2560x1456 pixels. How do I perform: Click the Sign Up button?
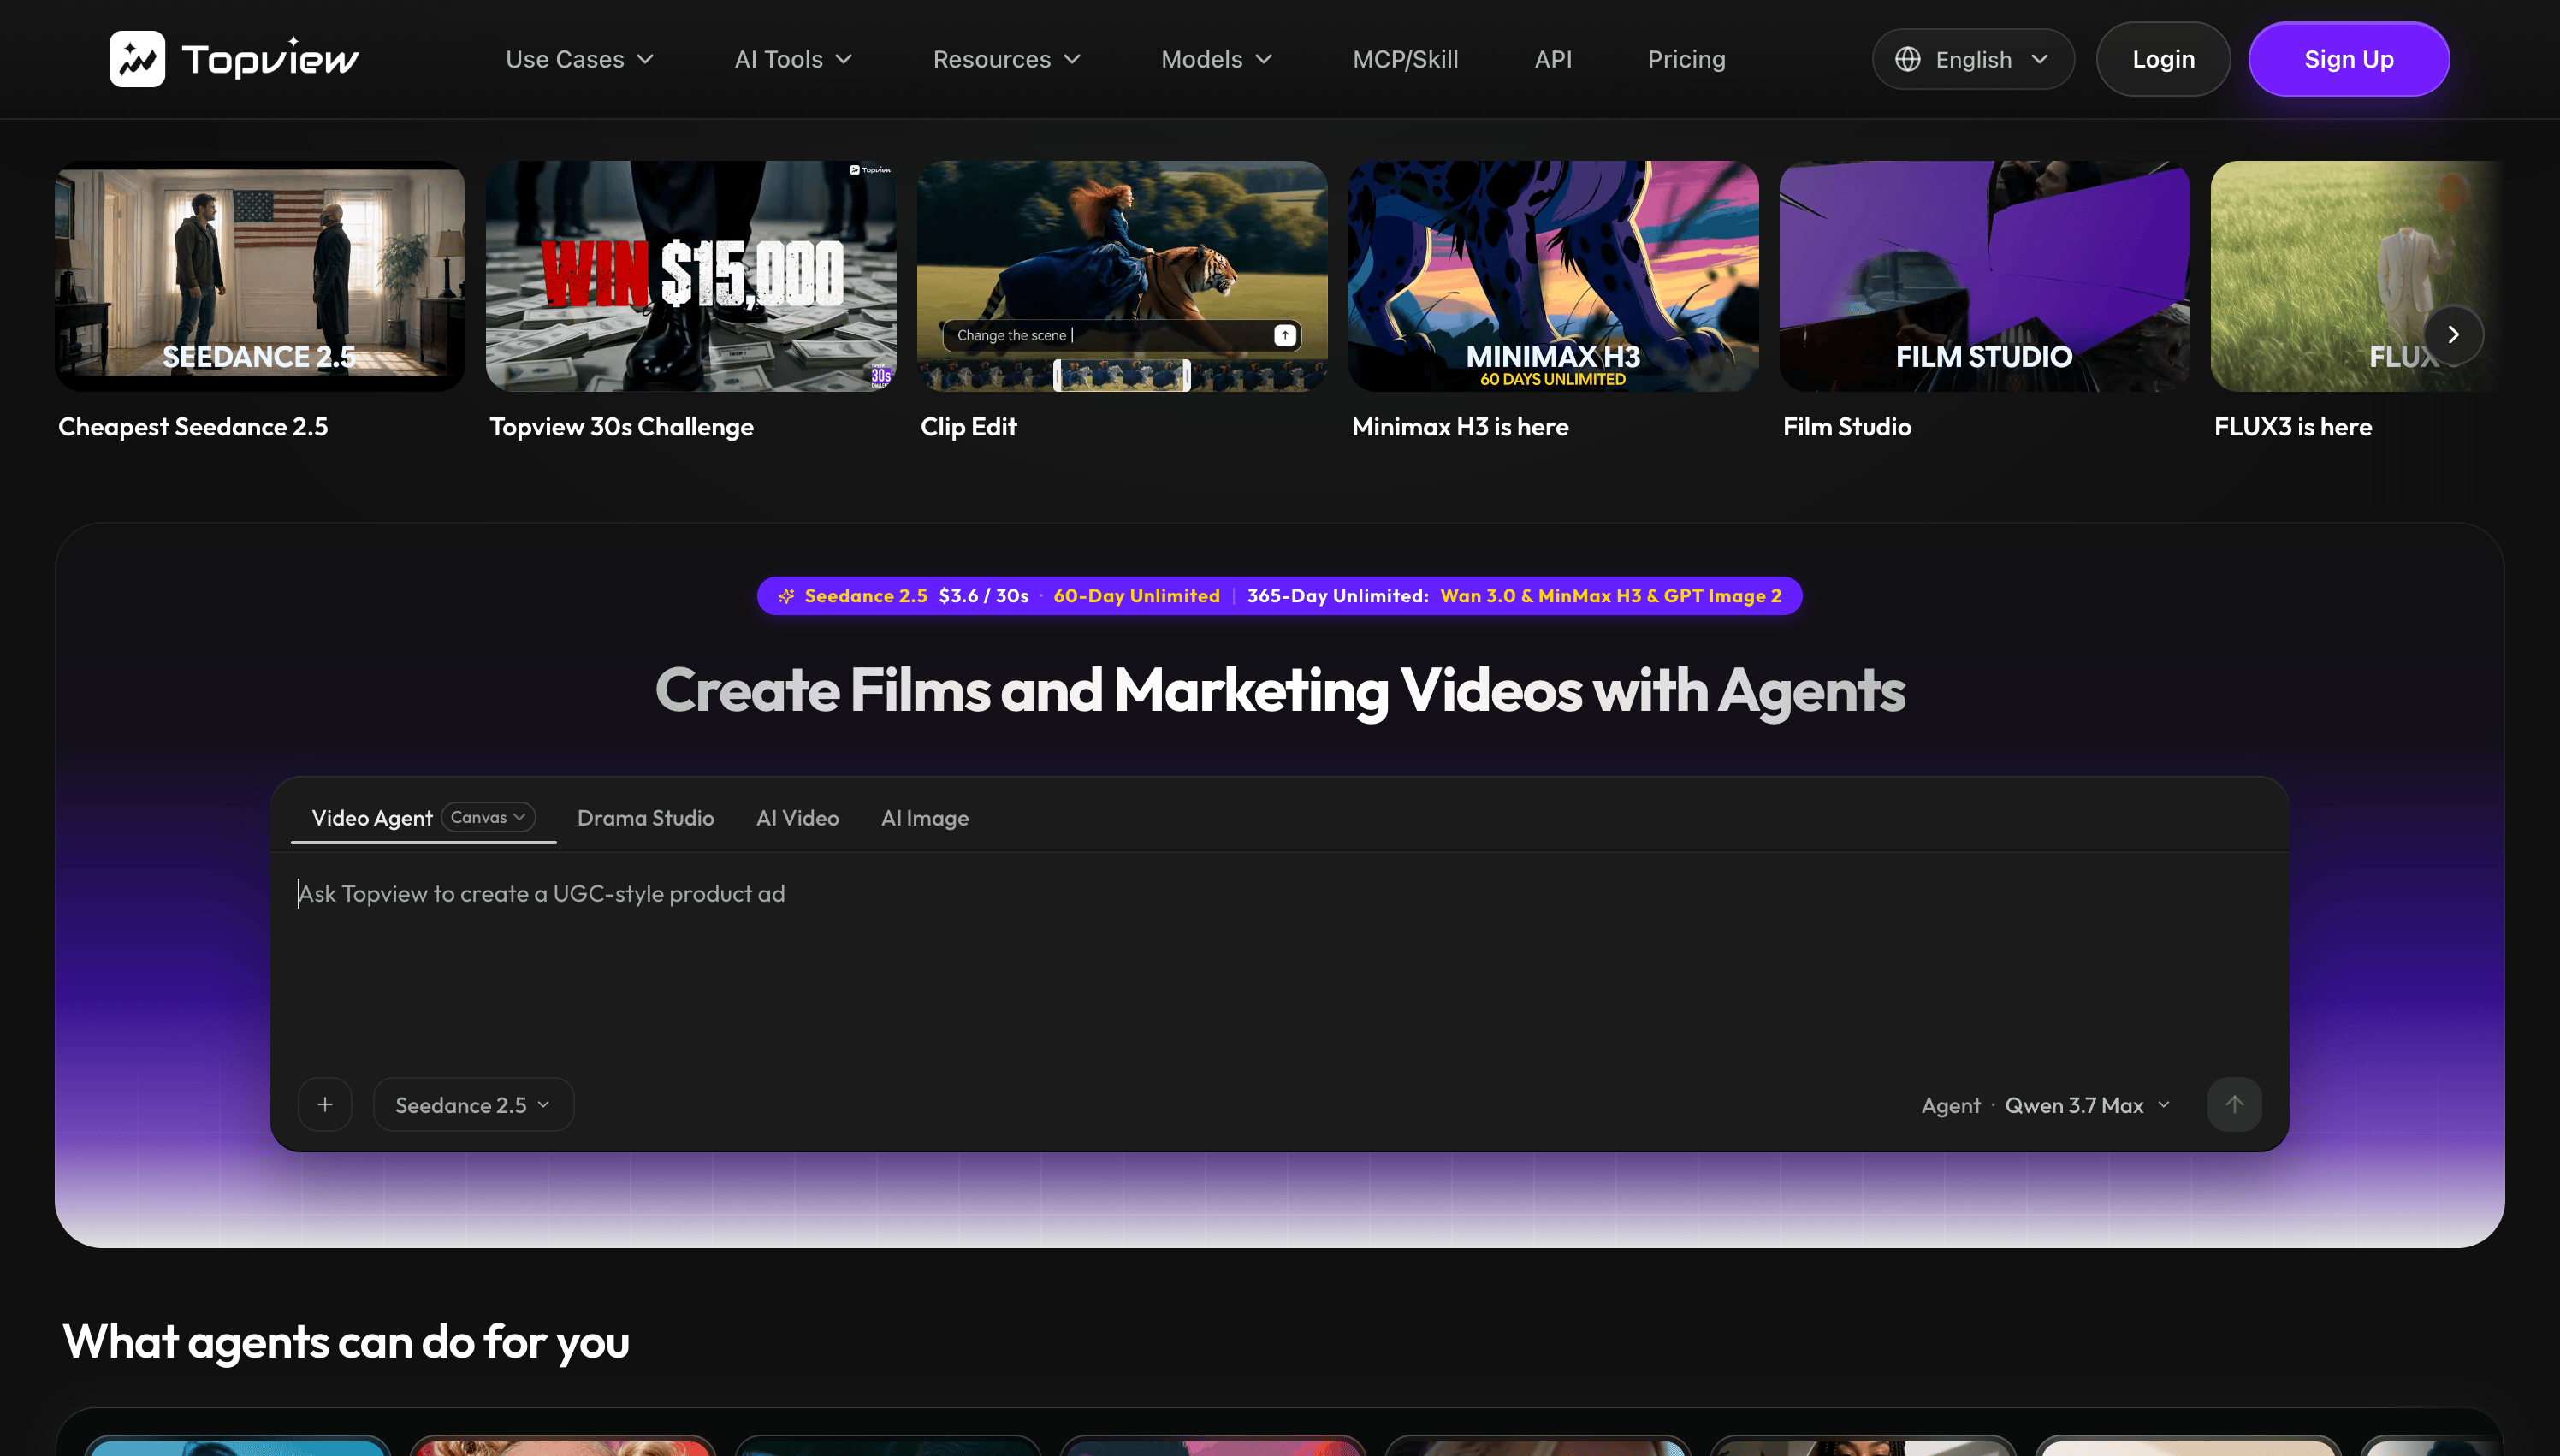coord(2348,59)
